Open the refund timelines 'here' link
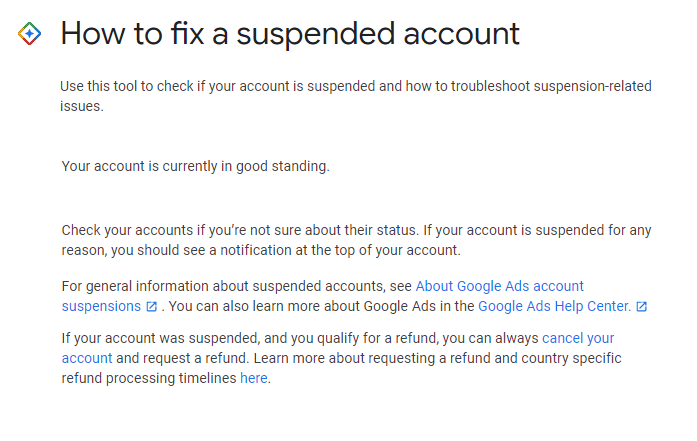This screenshot has width=697, height=441. [254, 379]
